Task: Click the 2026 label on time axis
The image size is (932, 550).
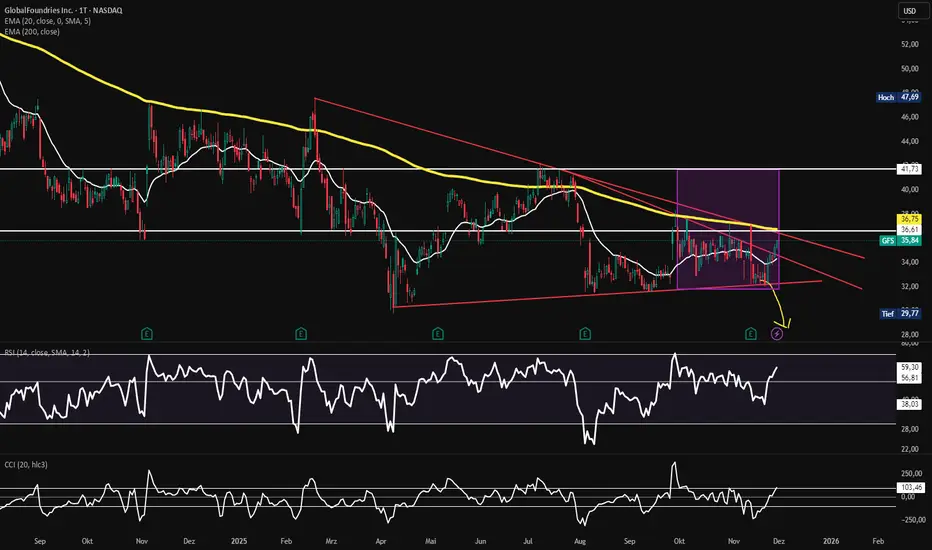Action: [831, 541]
